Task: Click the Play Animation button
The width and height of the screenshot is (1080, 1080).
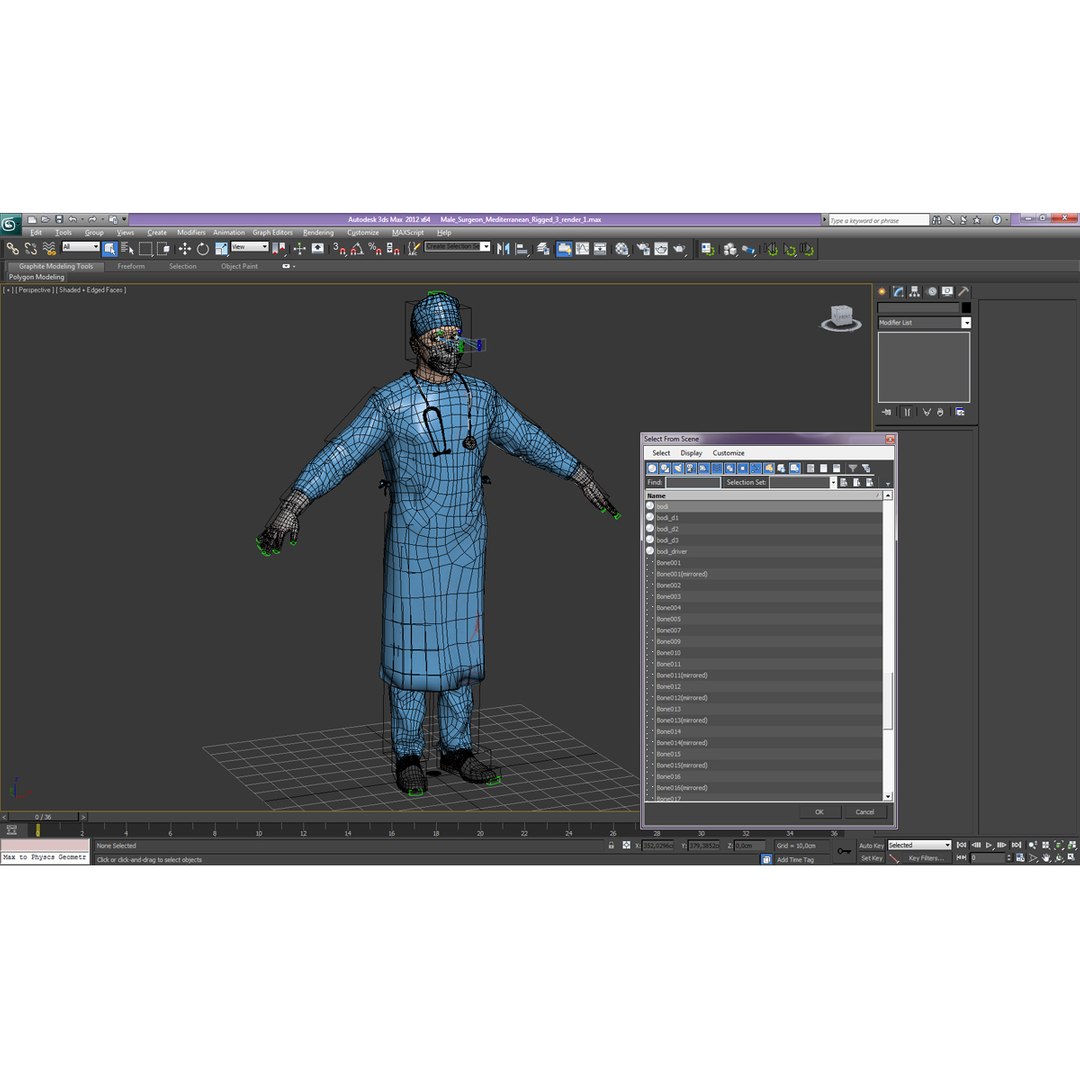Action: pos(989,845)
